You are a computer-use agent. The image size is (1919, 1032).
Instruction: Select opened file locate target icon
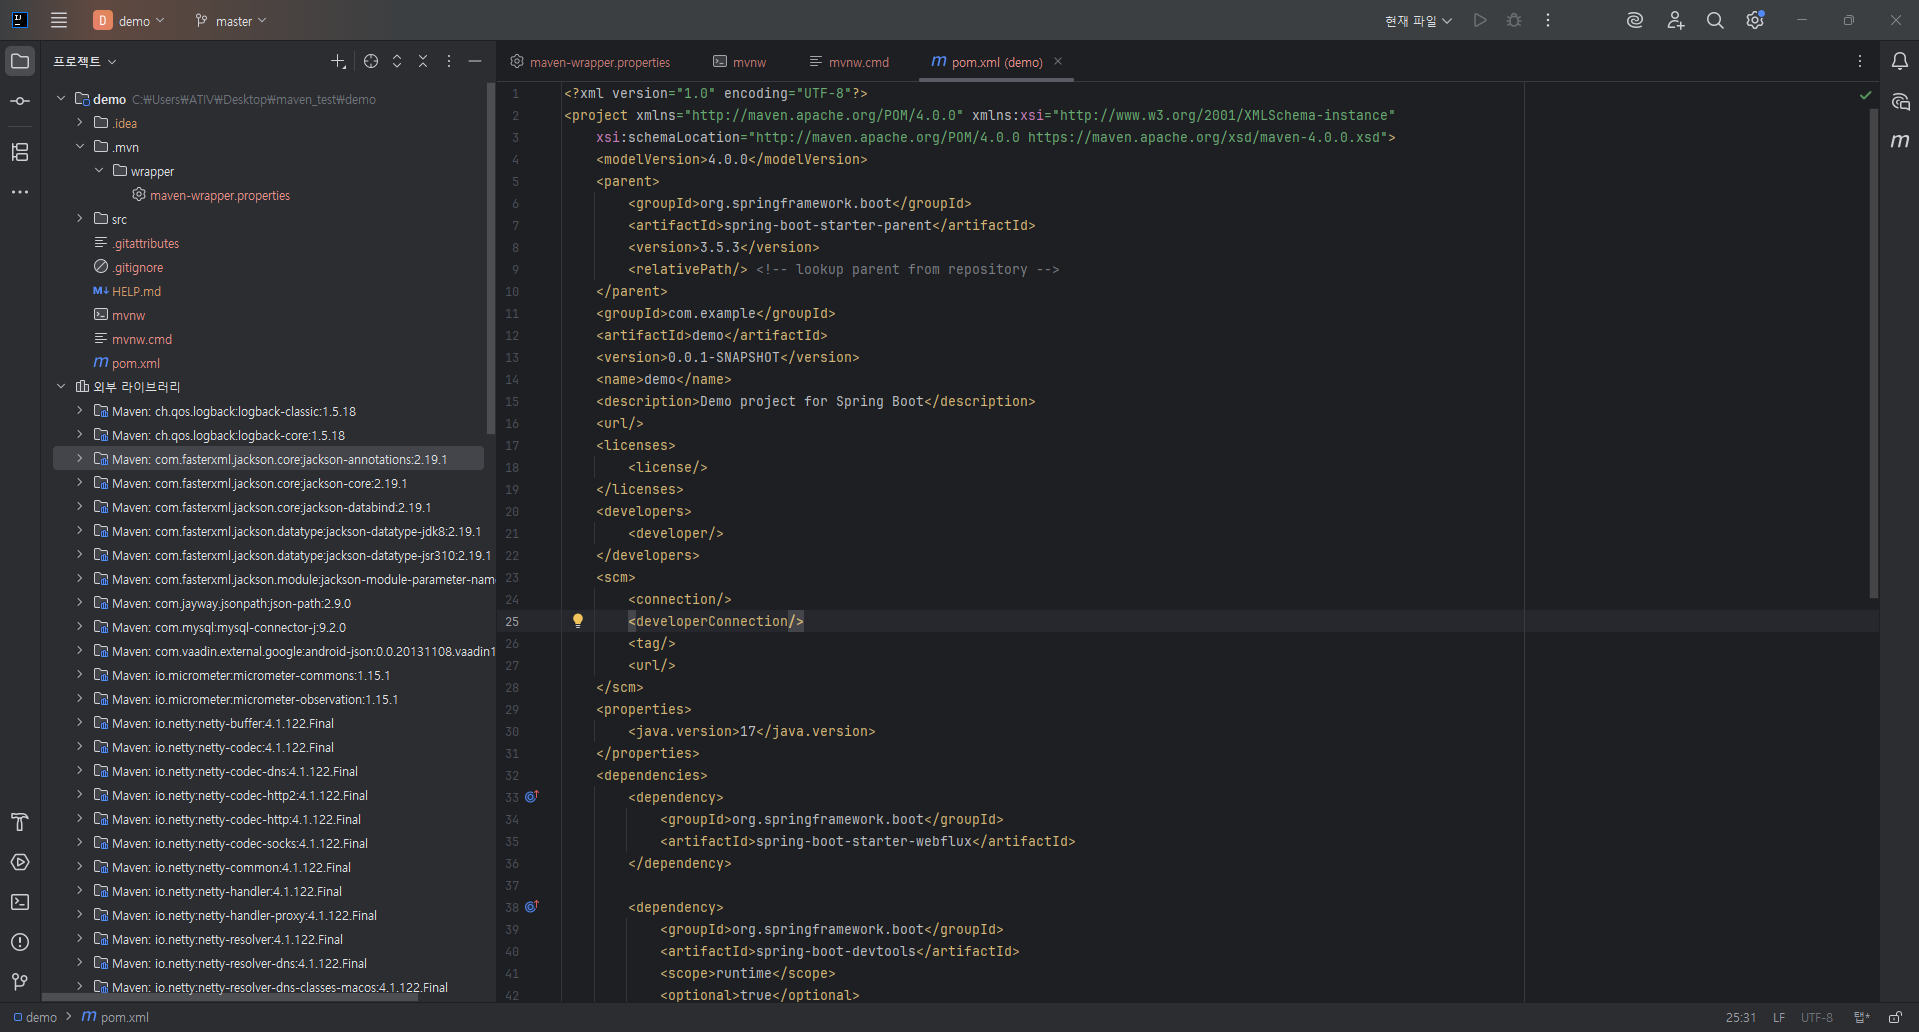pos(371,61)
